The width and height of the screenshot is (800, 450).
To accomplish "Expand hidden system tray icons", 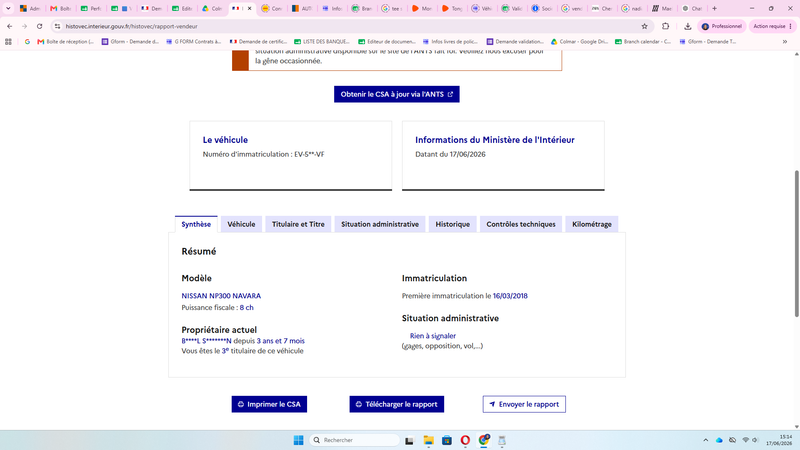I will pos(706,440).
